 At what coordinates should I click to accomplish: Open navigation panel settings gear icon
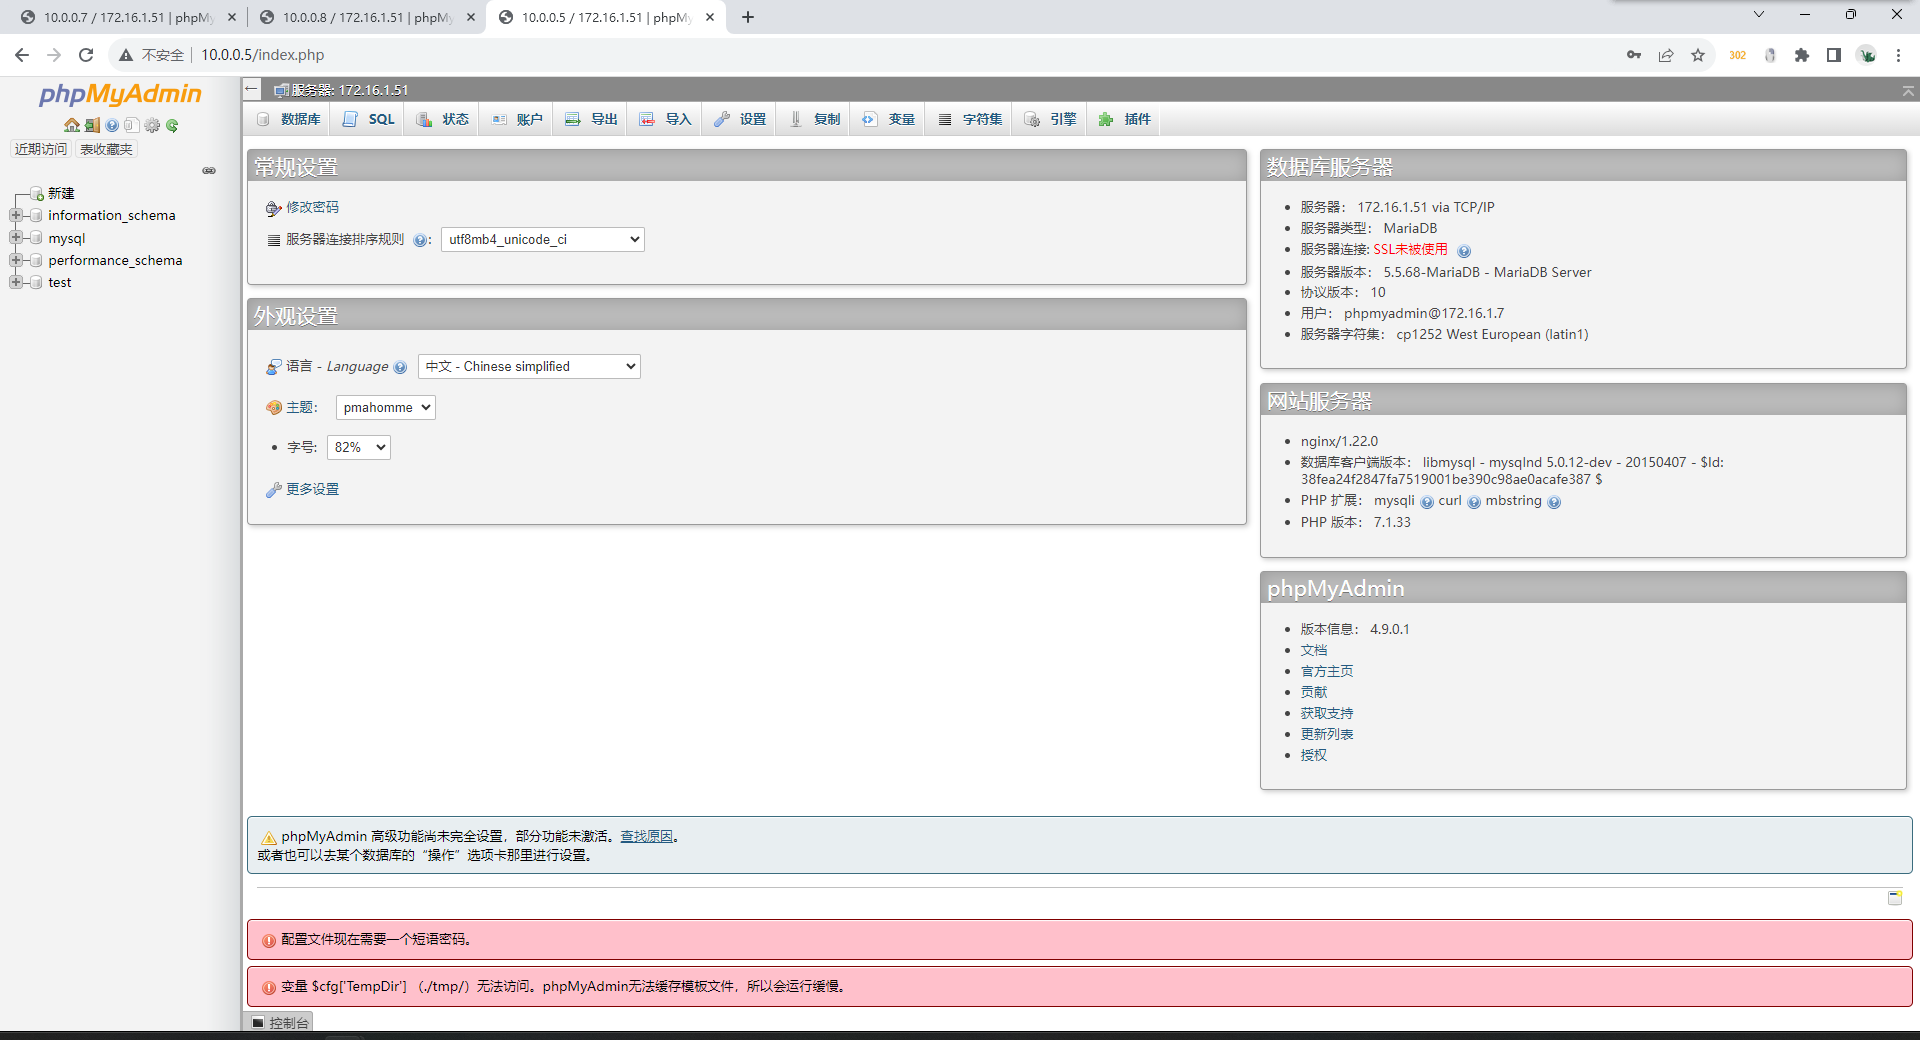[152, 125]
